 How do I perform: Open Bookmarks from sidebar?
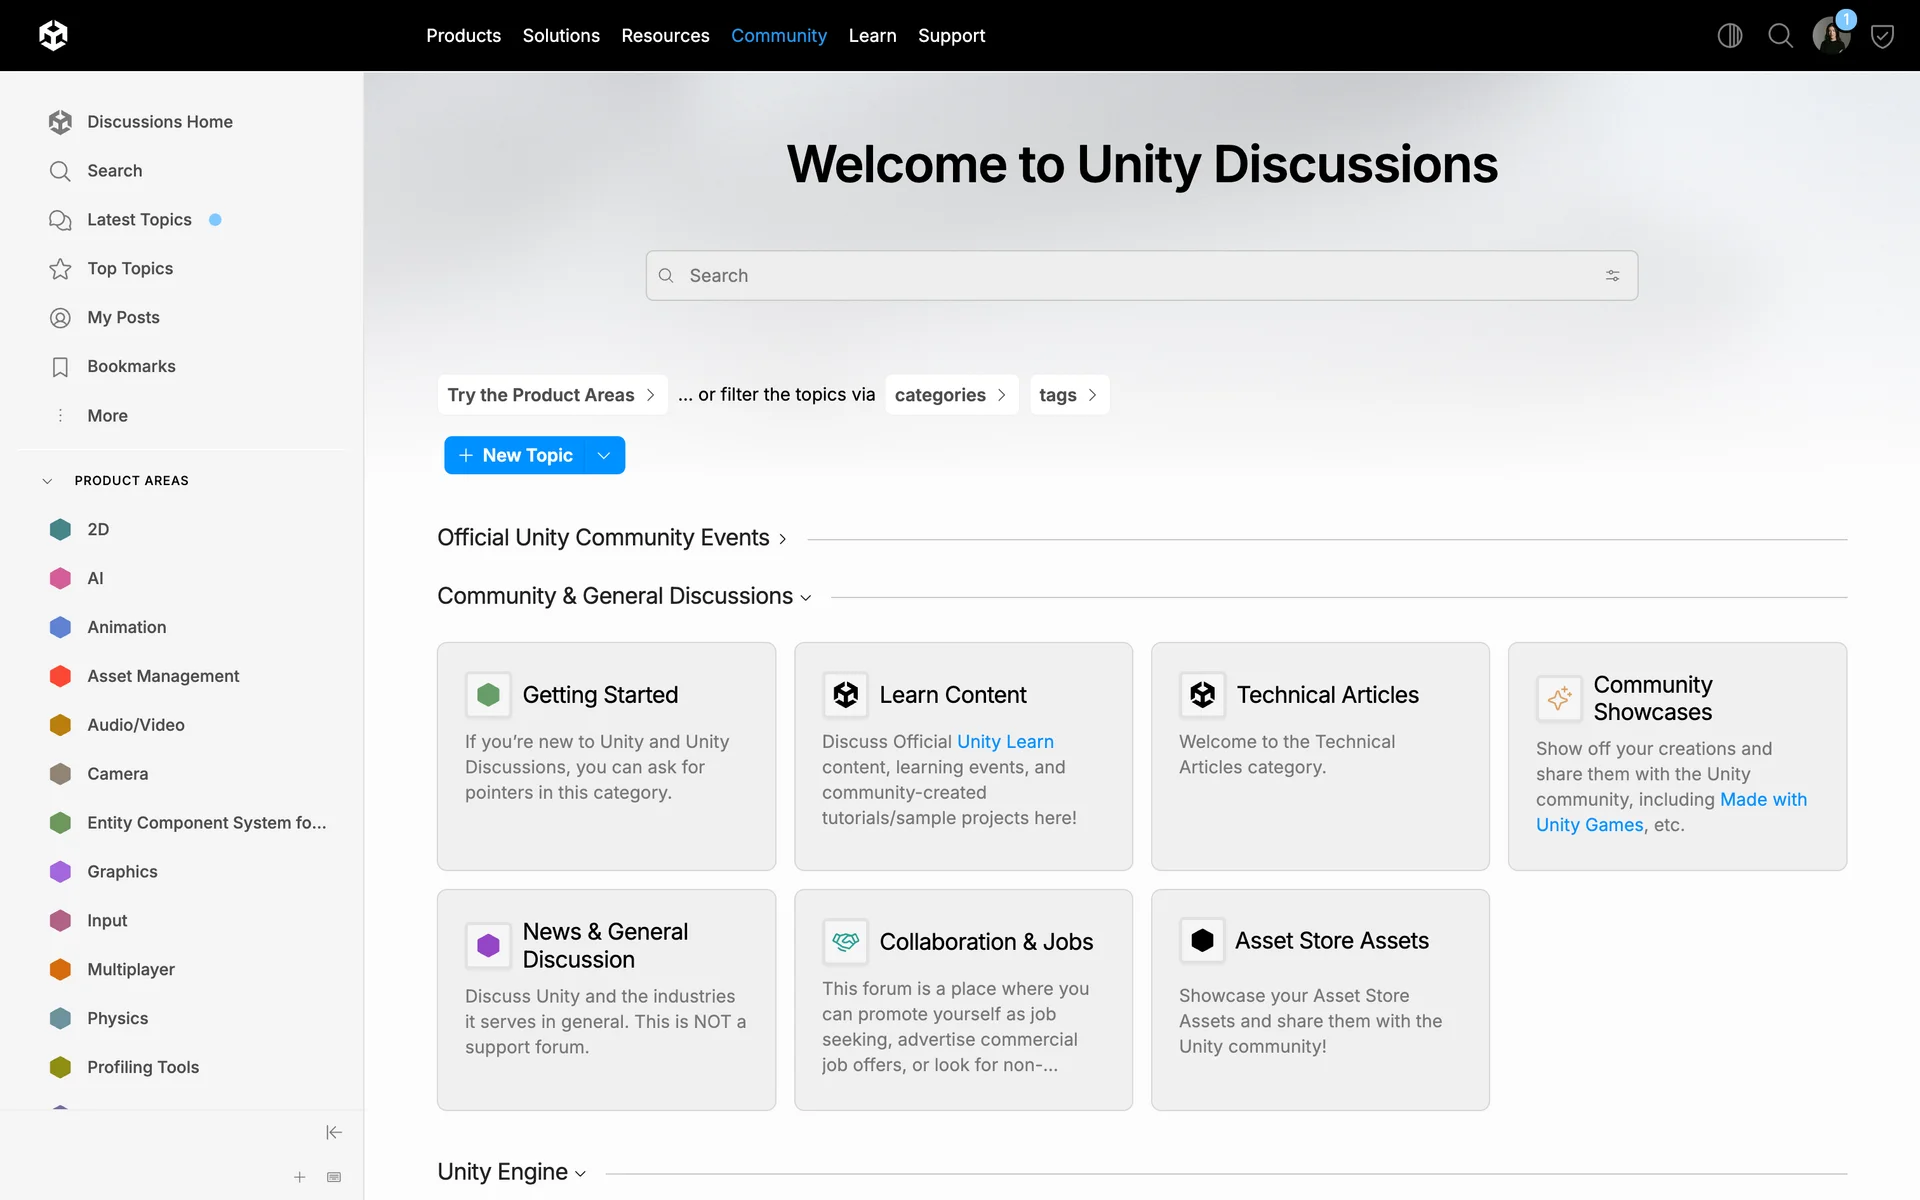click(131, 366)
